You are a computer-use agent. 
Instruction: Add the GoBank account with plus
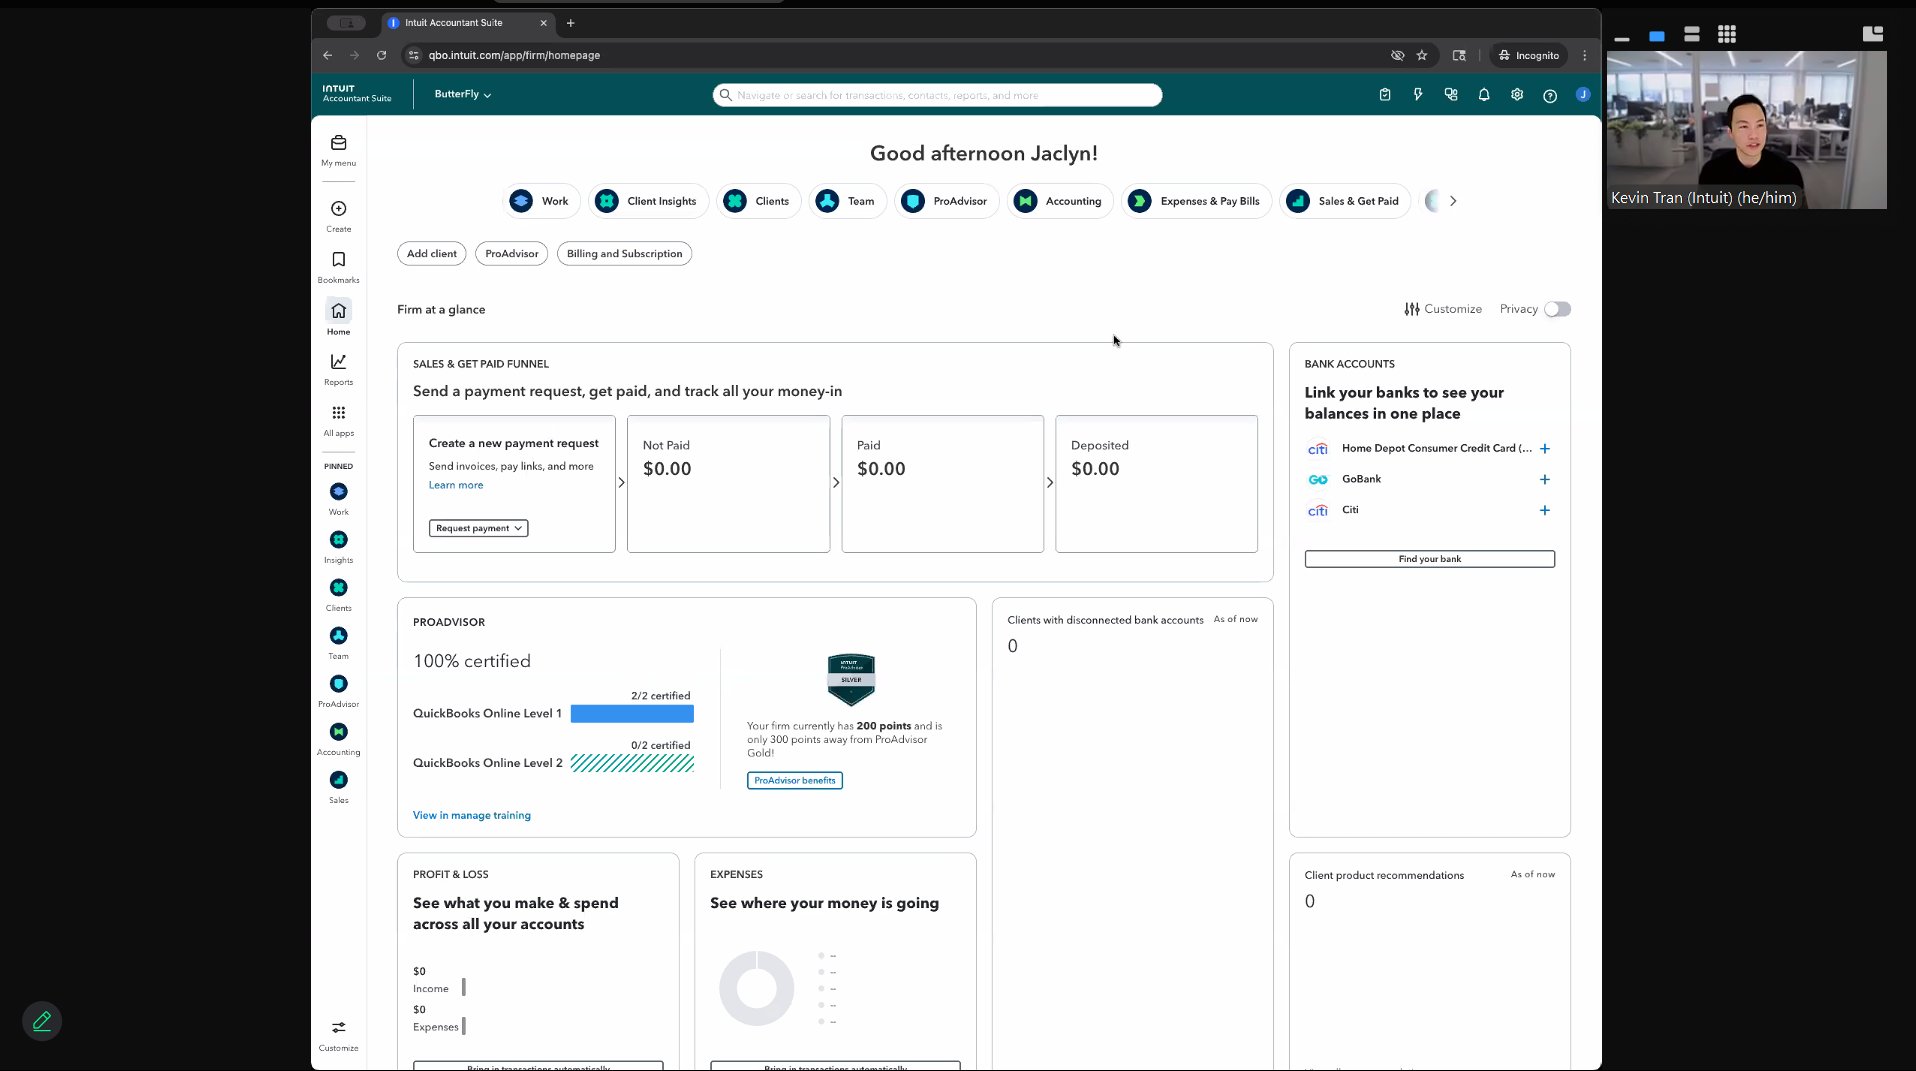point(1545,480)
